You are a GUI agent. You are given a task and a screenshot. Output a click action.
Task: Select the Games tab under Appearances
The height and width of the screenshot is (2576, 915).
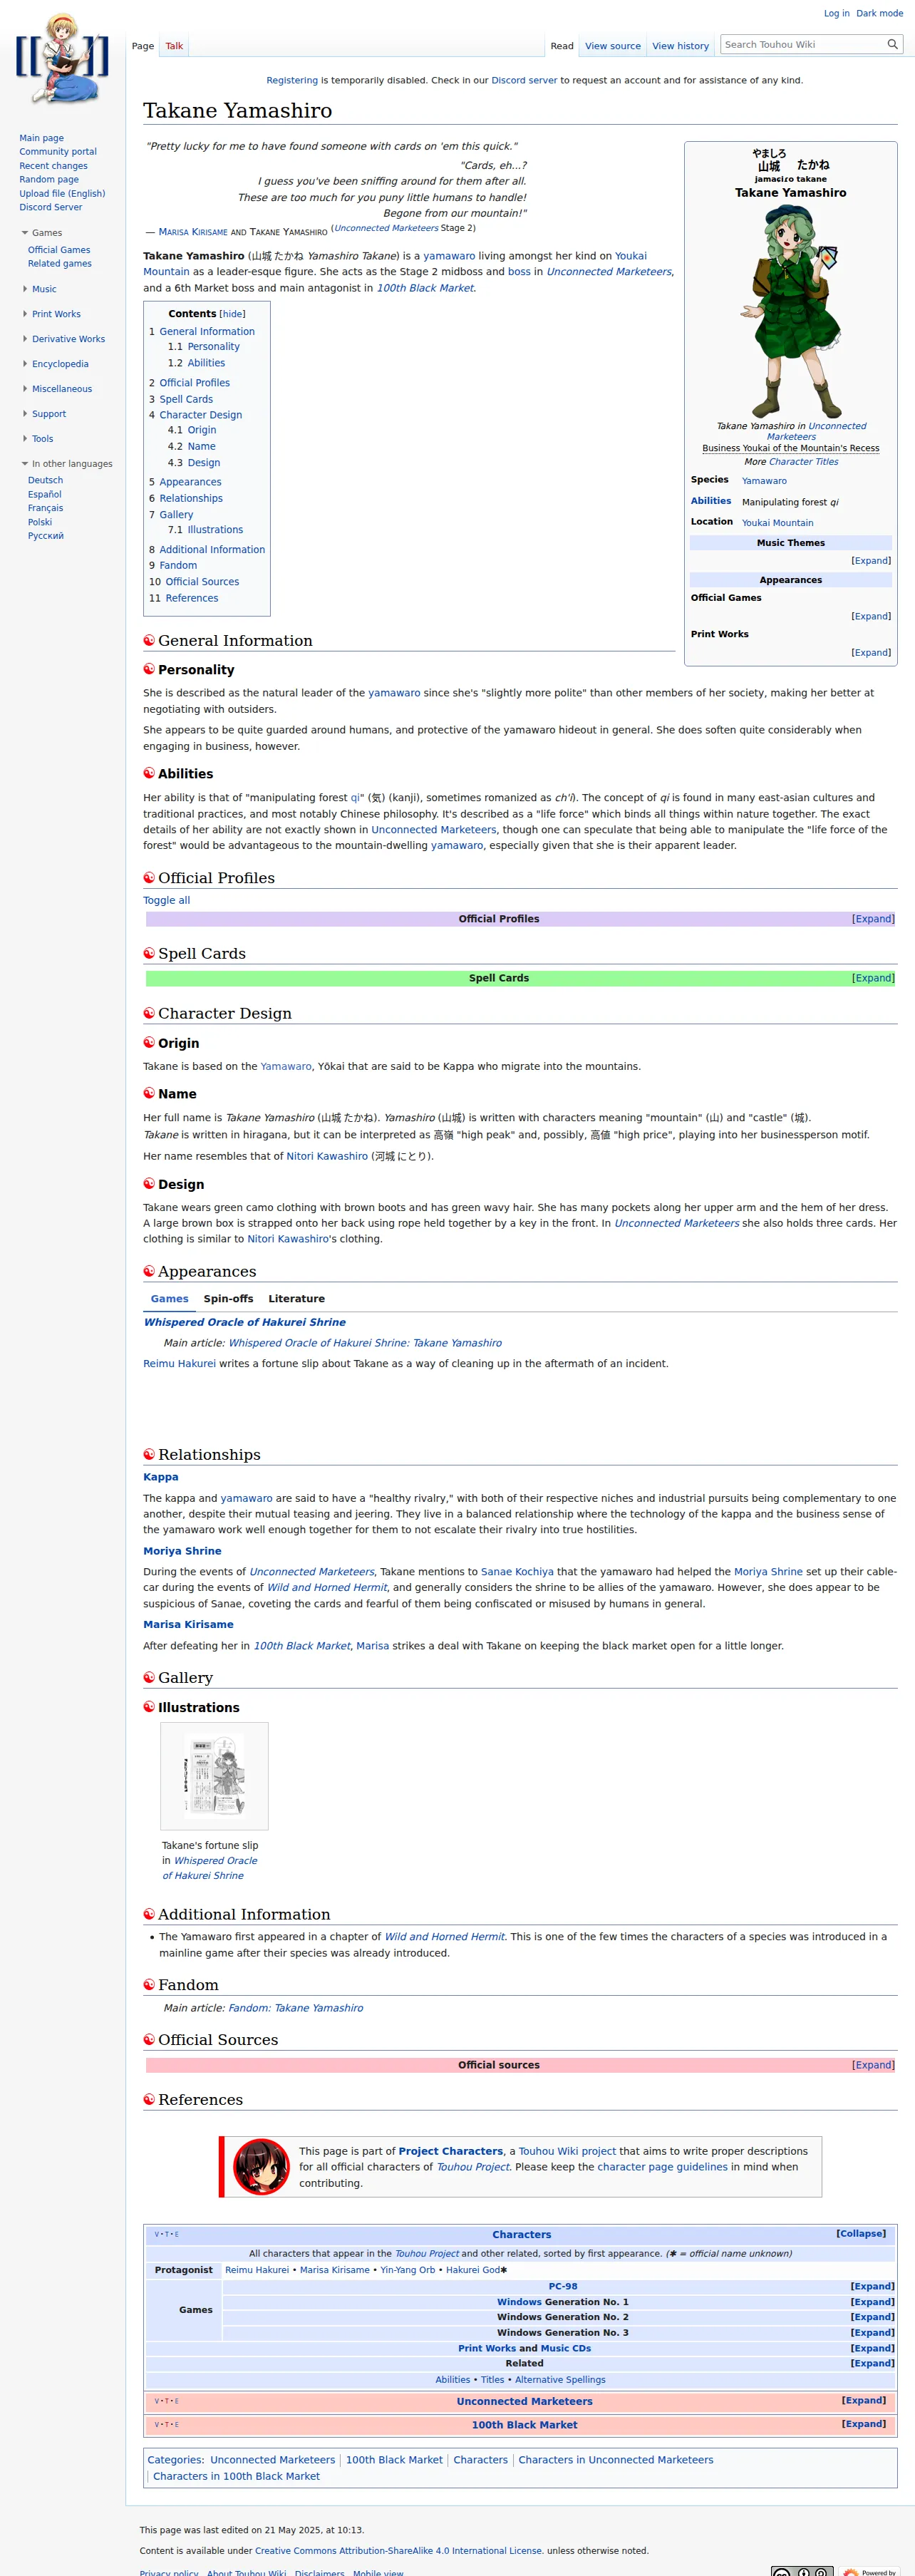[169, 1299]
